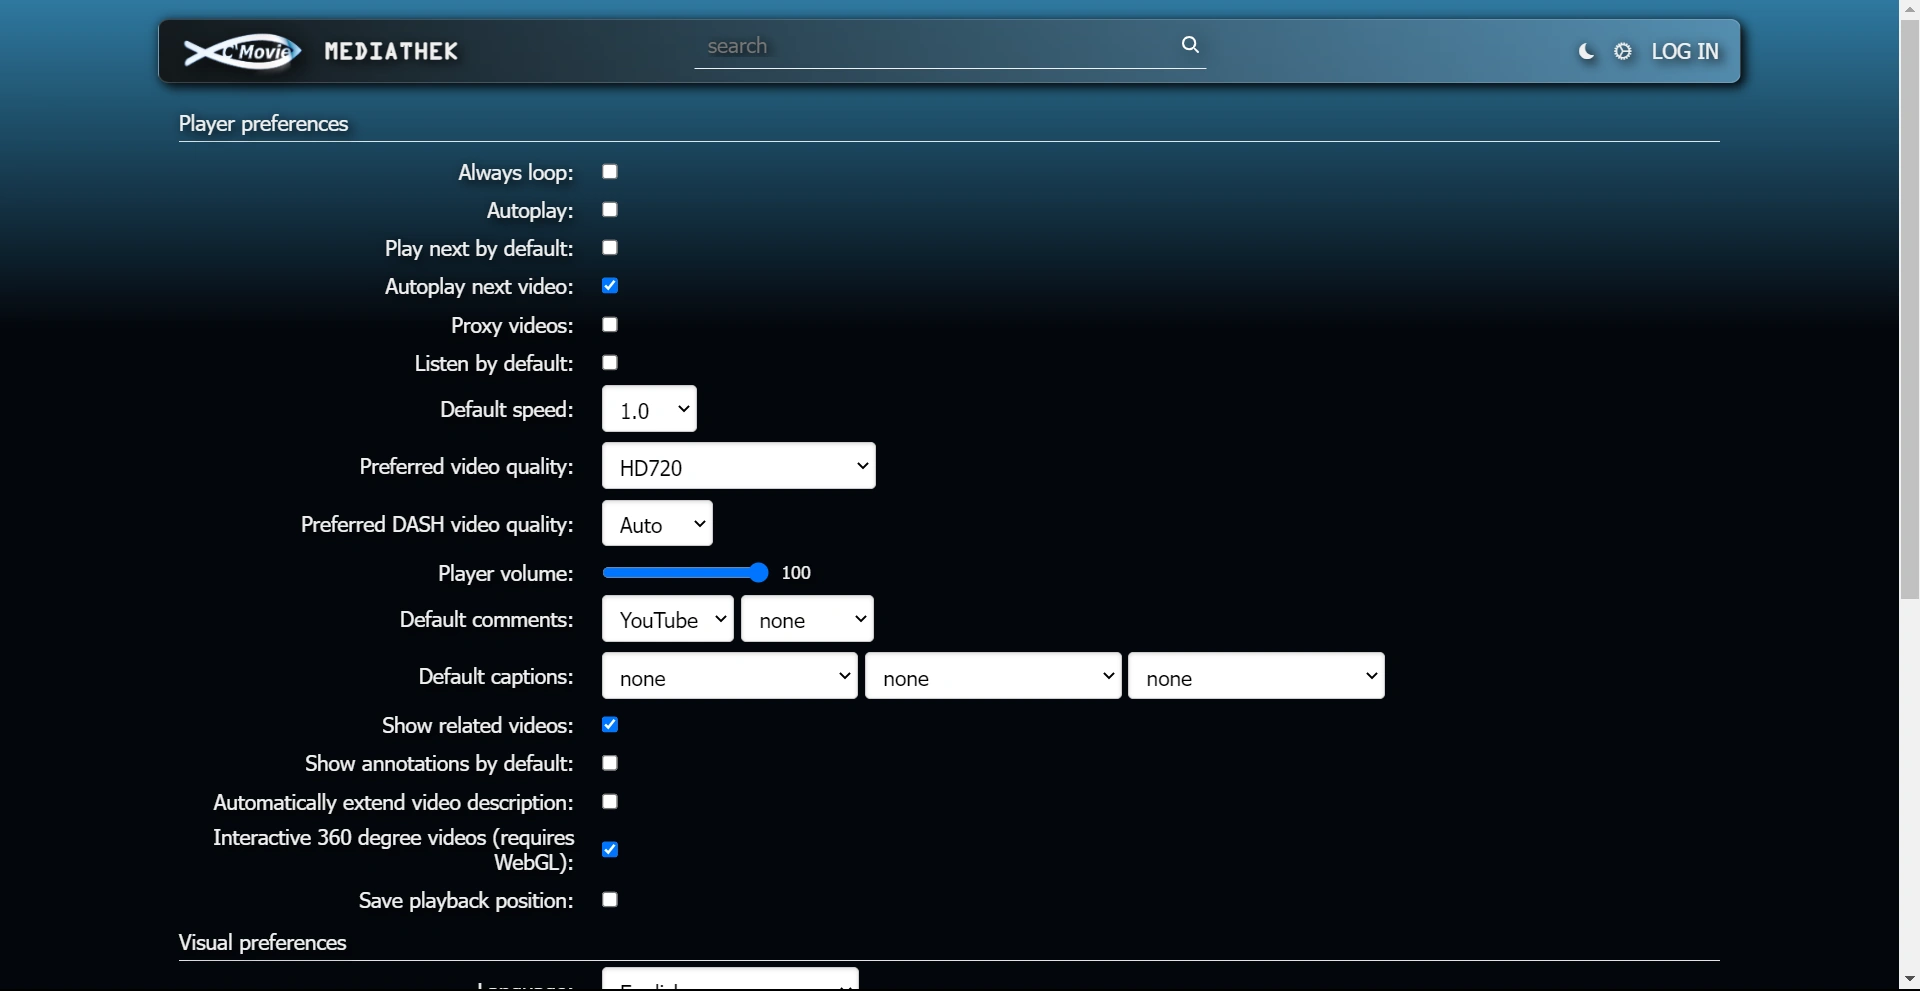The width and height of the screenshot is (1920, 991).
Task: Click the search magnifying glass icon
Action: (1190, 45)
